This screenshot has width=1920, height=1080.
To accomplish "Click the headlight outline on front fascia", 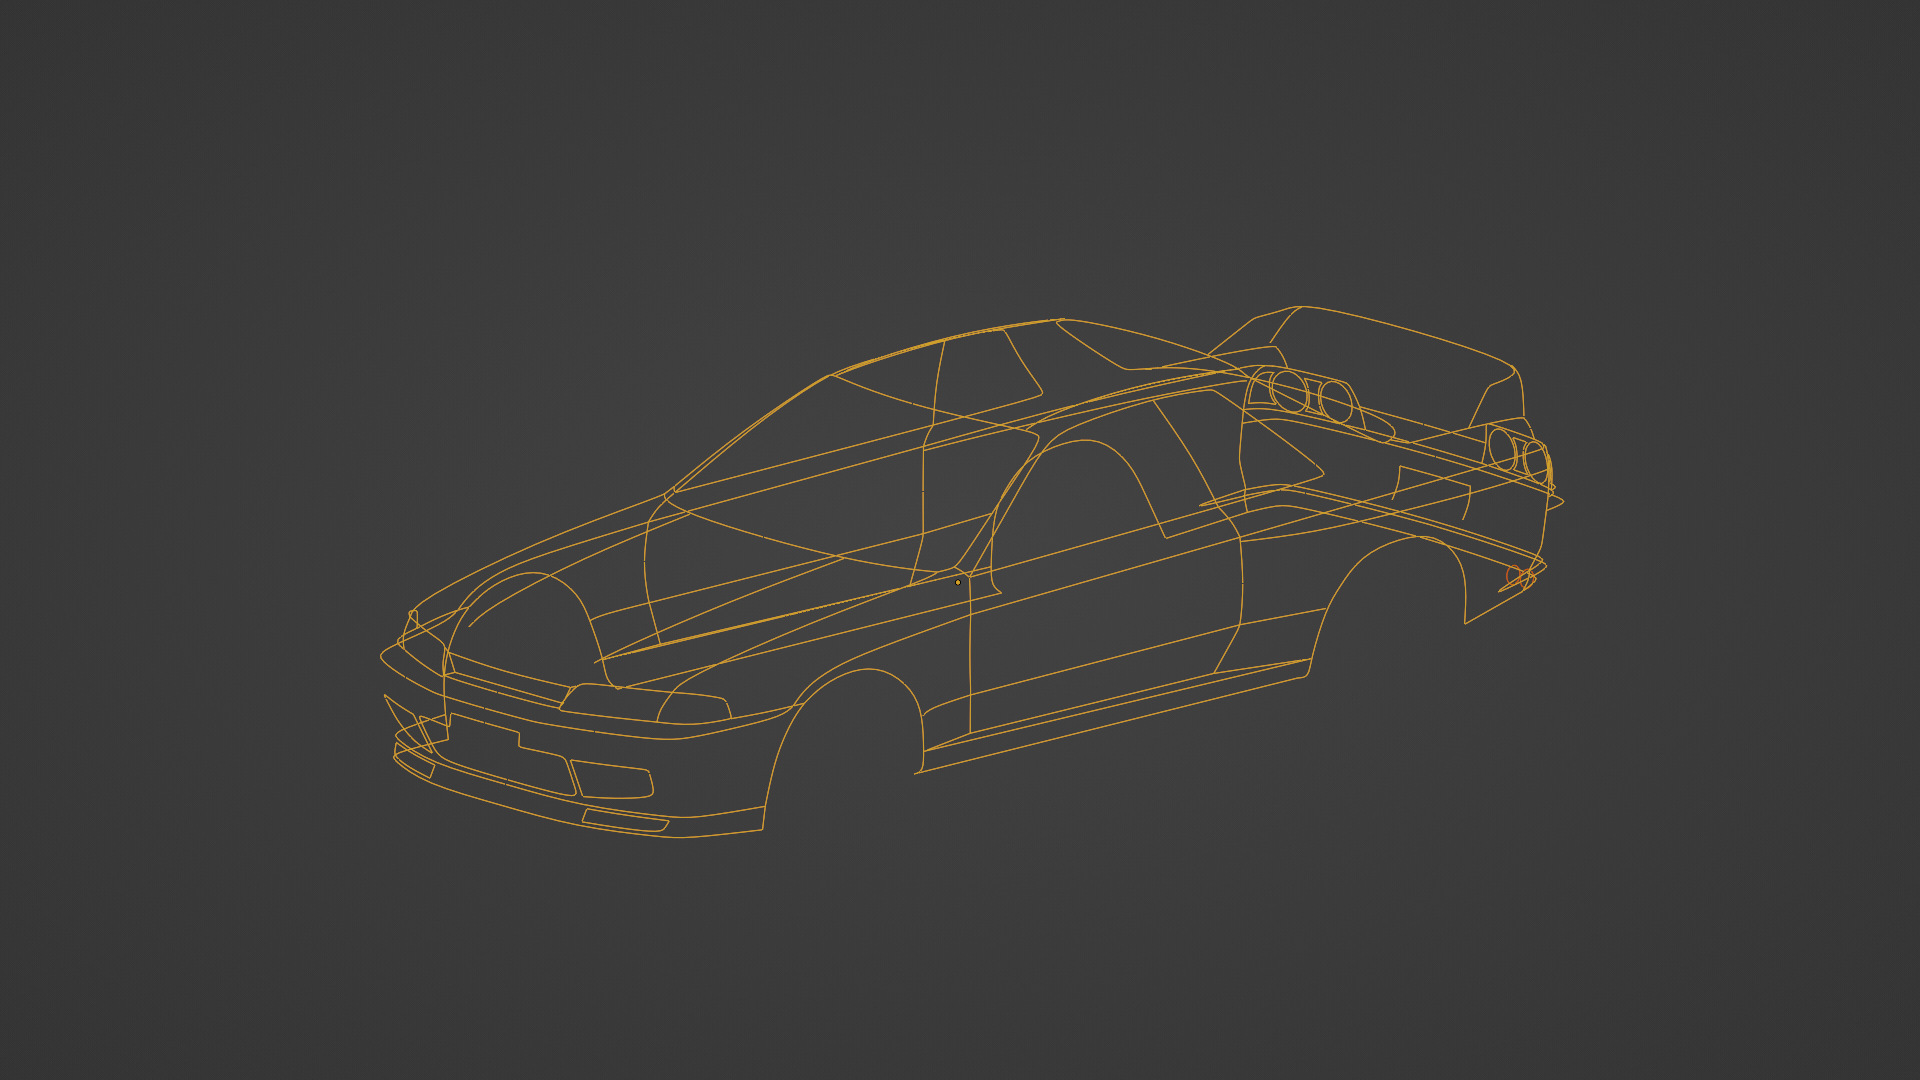I will pos(645,704).
